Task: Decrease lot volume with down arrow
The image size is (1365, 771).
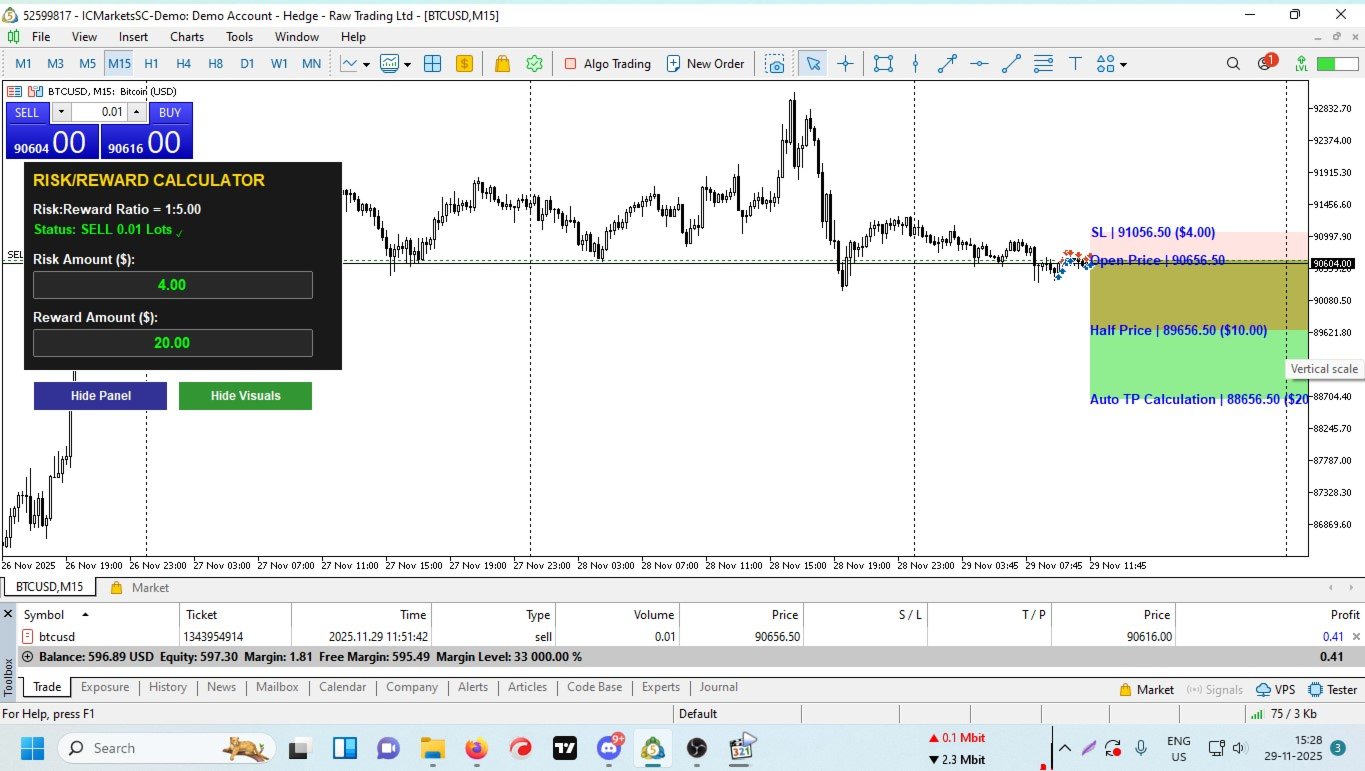Action: coord(61,113)
